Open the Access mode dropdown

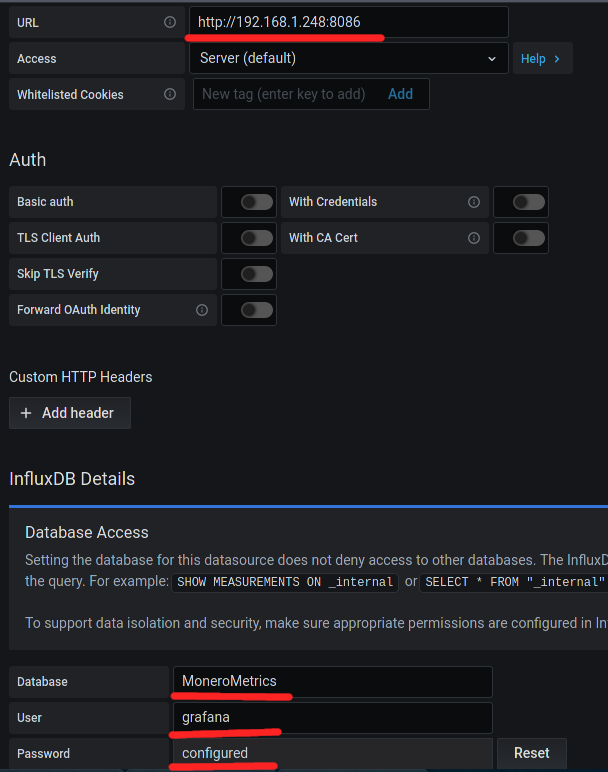[x=348, y=58]
